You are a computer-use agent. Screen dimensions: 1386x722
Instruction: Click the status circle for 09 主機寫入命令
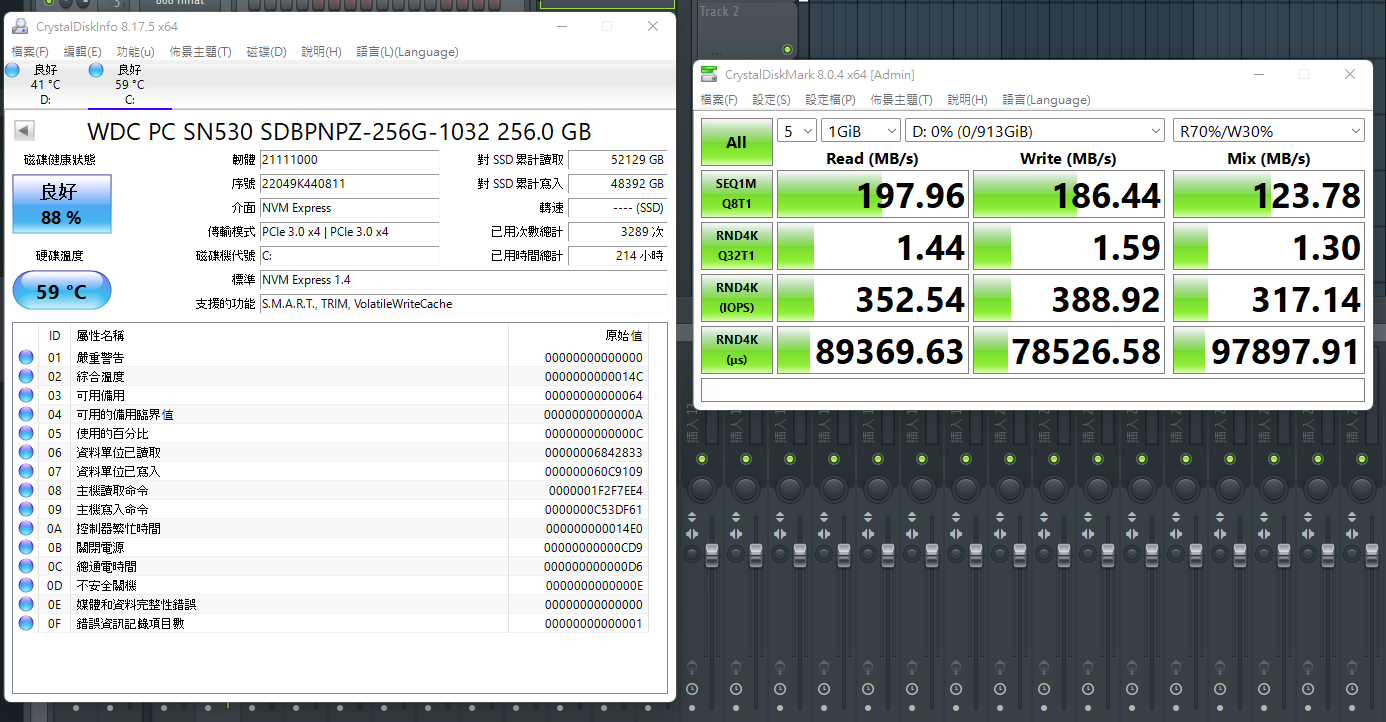coord(26,509)
